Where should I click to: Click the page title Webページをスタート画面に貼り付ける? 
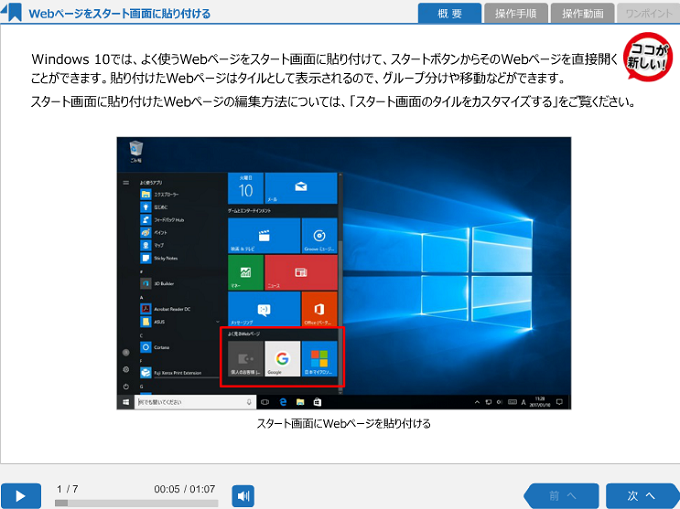(119, 13)
